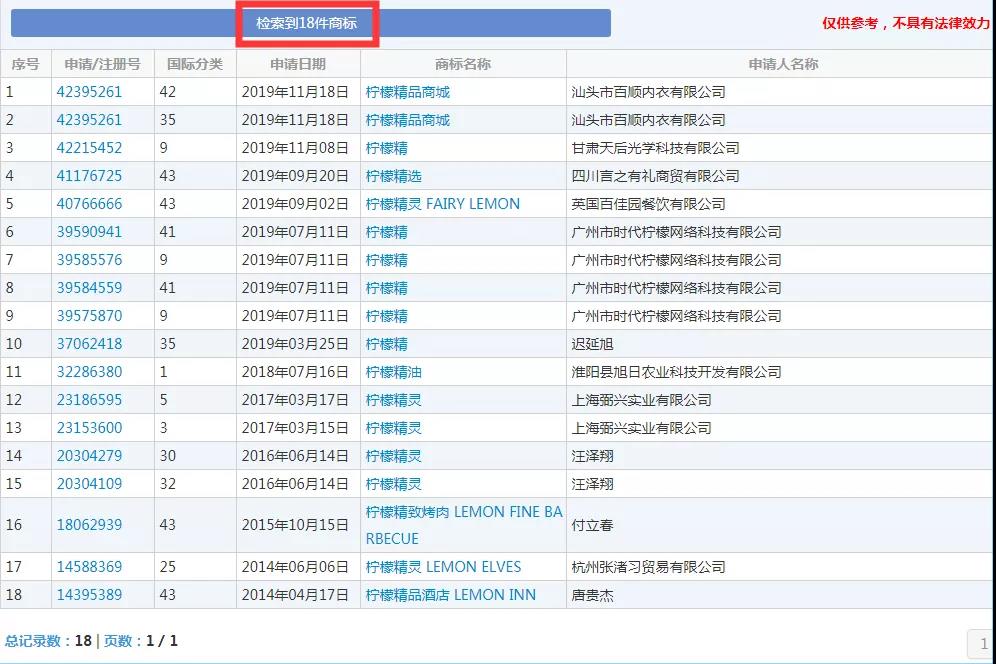Click trademark 柠檬精灵 in row 13
The width and height of the screenshot is (996, 664).
[x=393, y=428]
